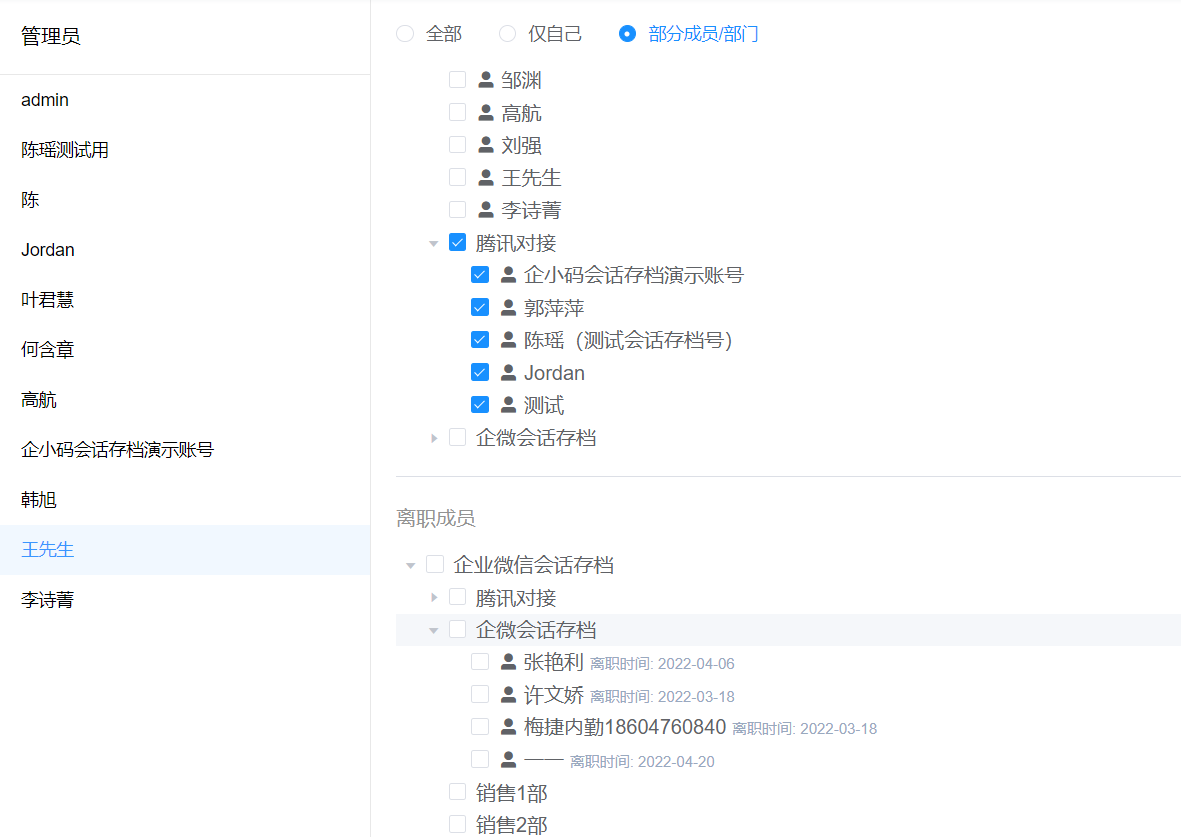Expand 企微会话存档 under the member tree

[433, 438]
